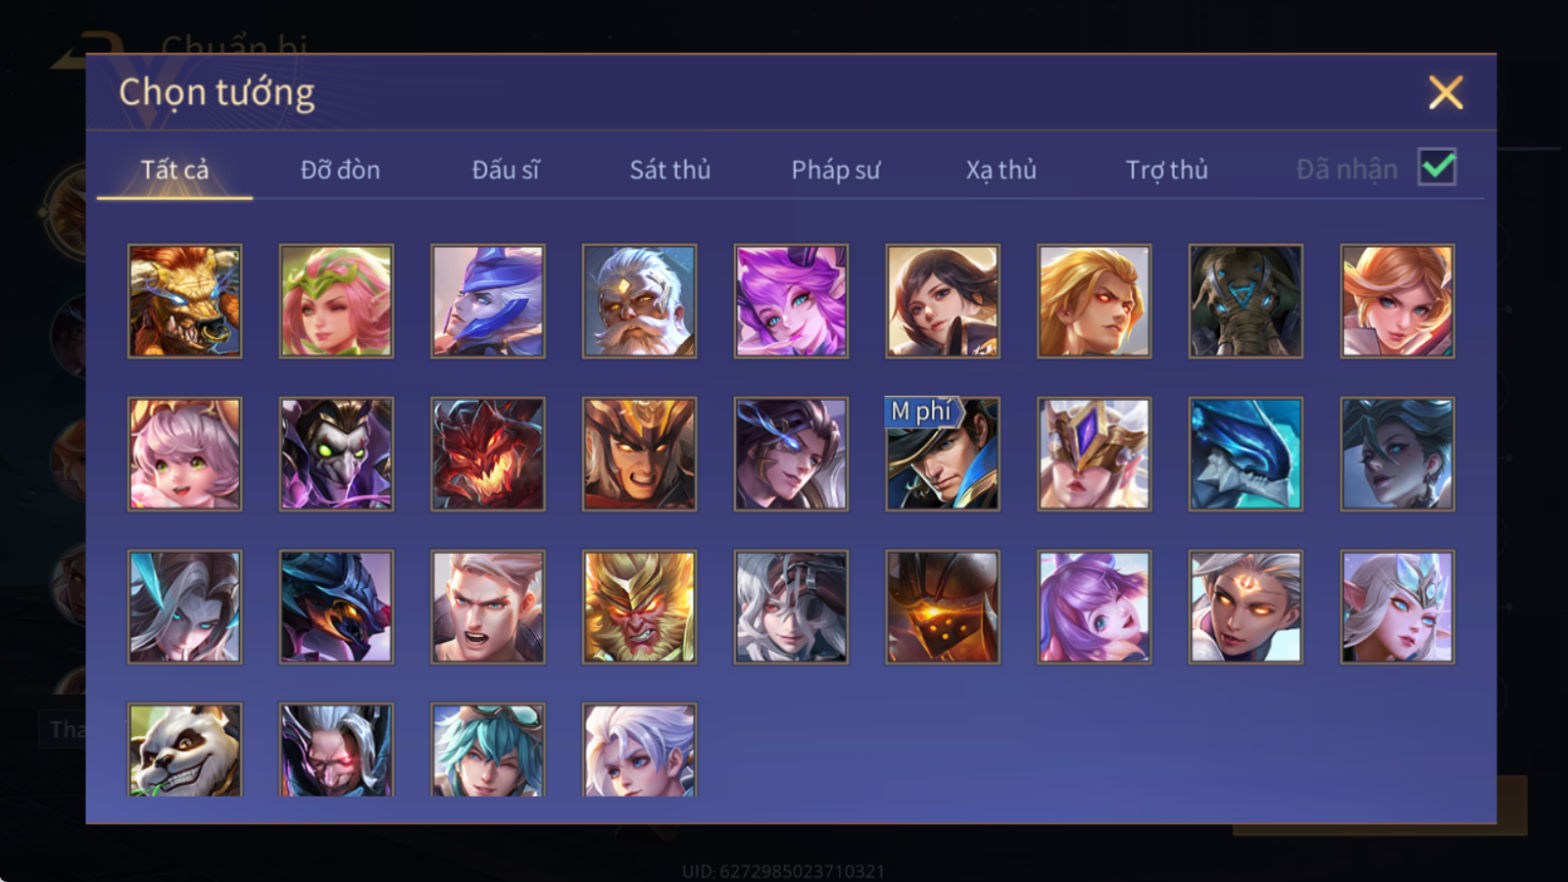Select the pink-haired leaf crown hero
1568x882 pixels.
point(337,301)
